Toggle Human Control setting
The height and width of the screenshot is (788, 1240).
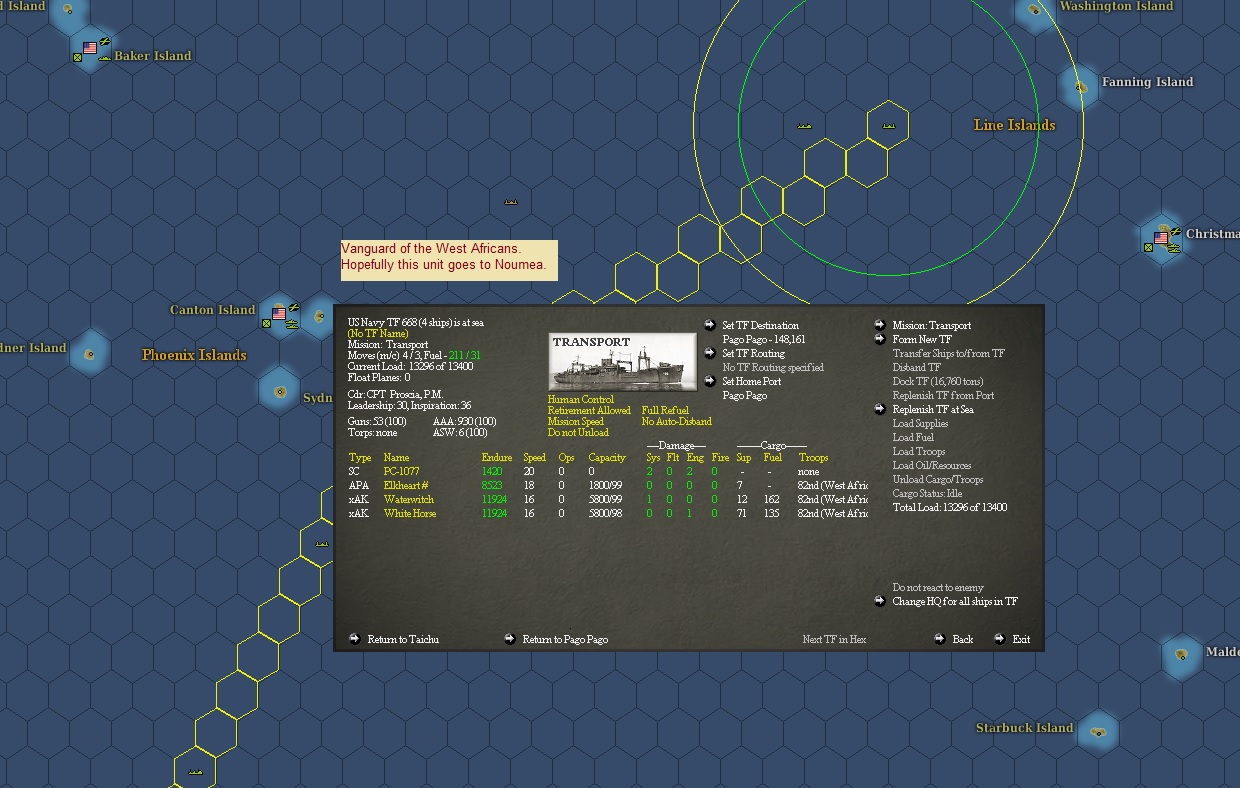581,399
